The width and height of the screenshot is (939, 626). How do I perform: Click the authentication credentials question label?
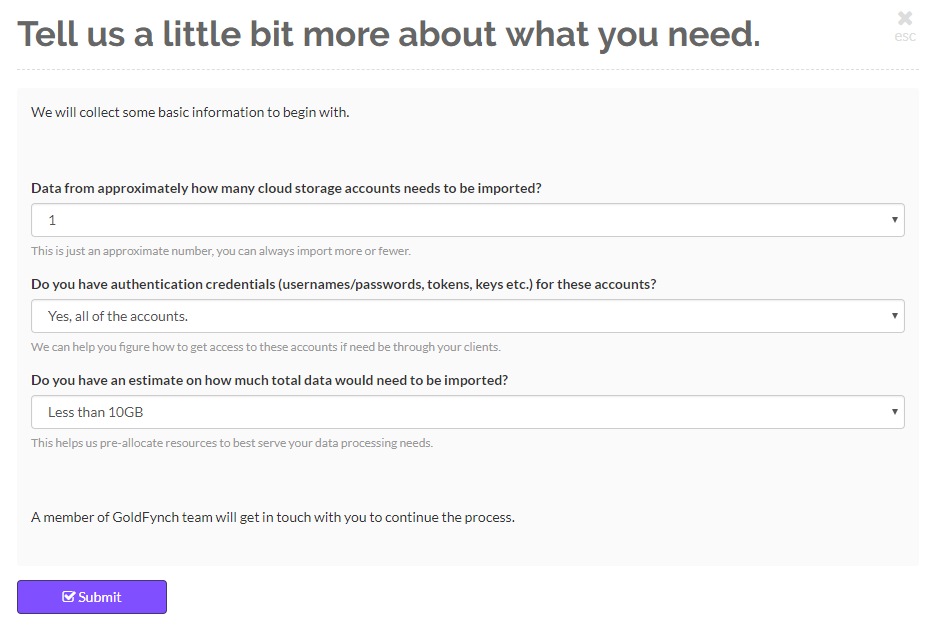(x=343, y=284)
